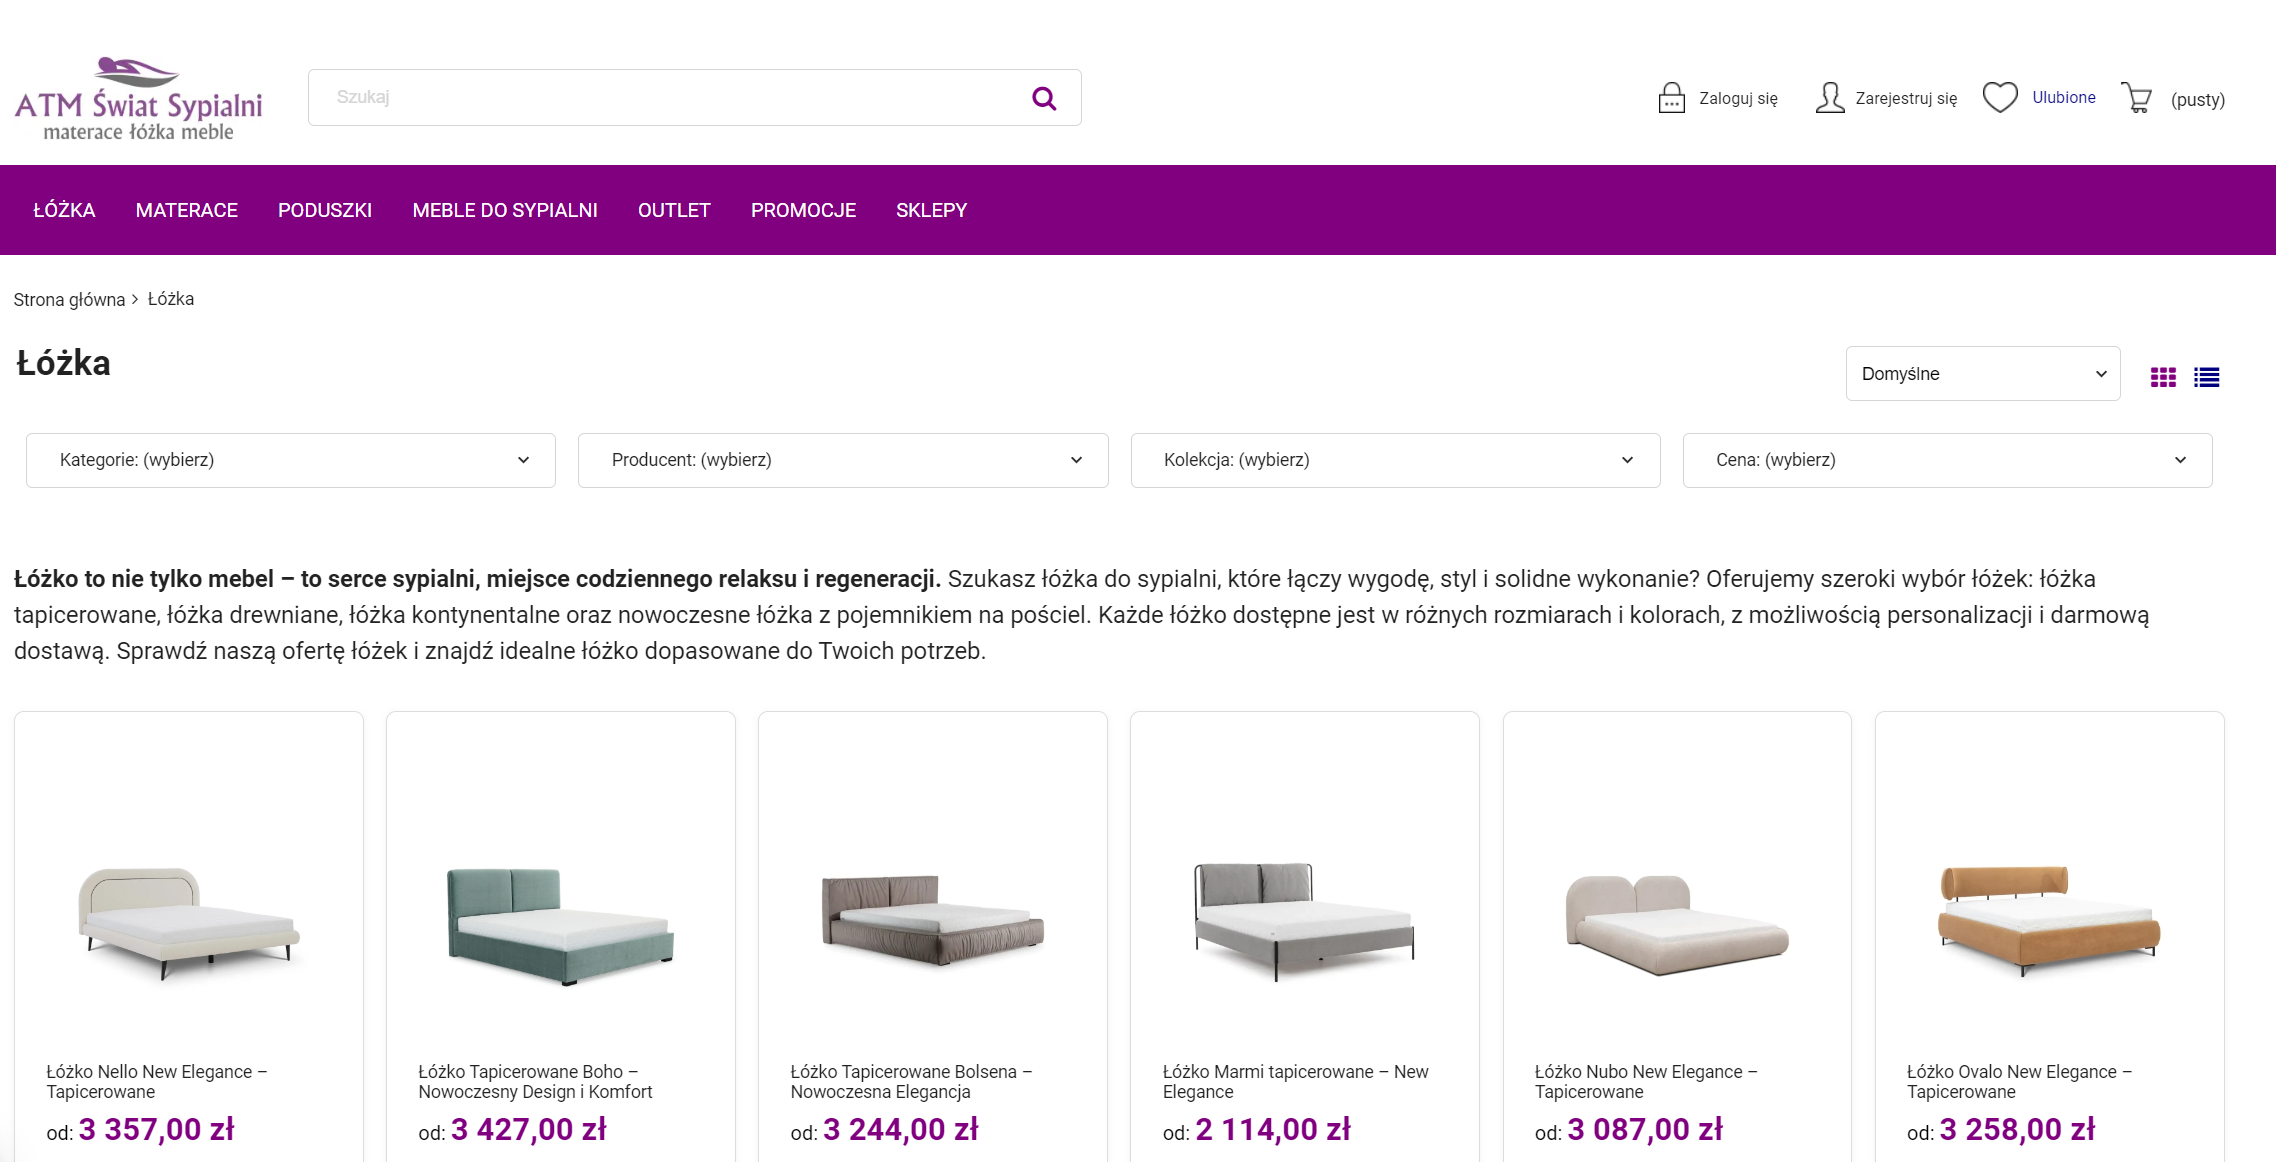Open the shopping cart icon
The image size is (2276, 1162).
2137,98
